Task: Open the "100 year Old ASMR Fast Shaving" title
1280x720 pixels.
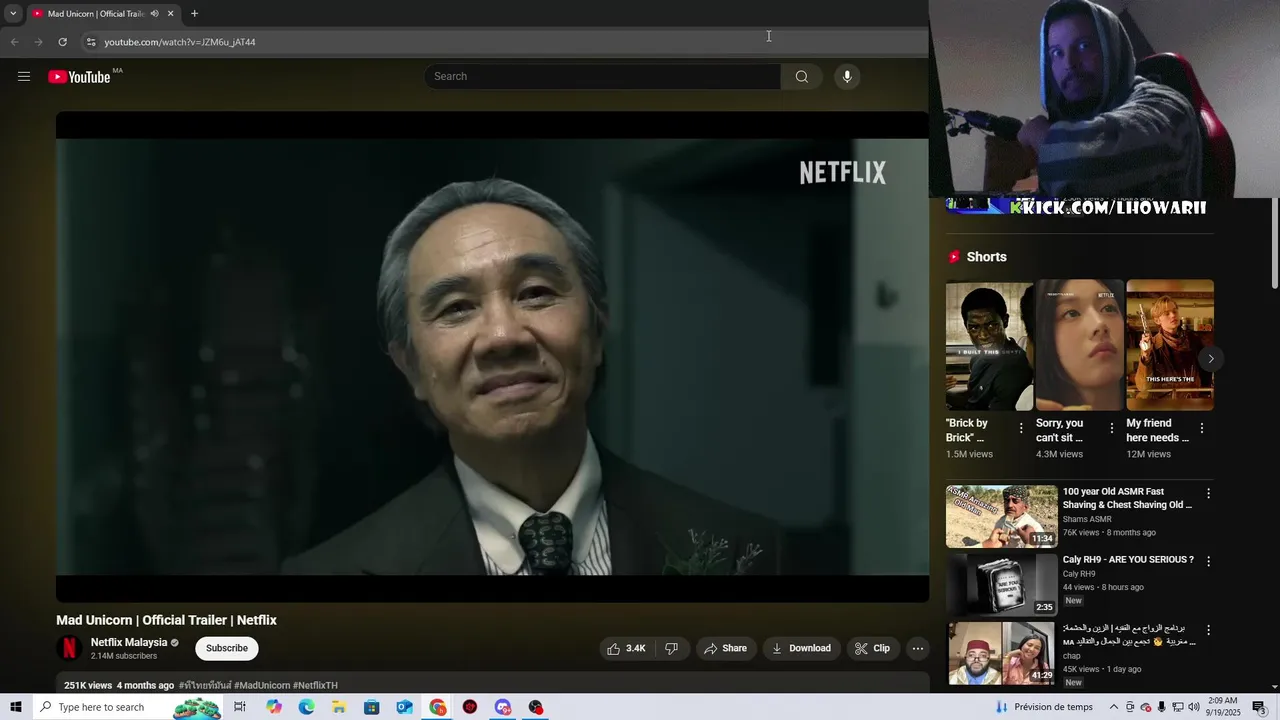Action: coord(1127,498)
